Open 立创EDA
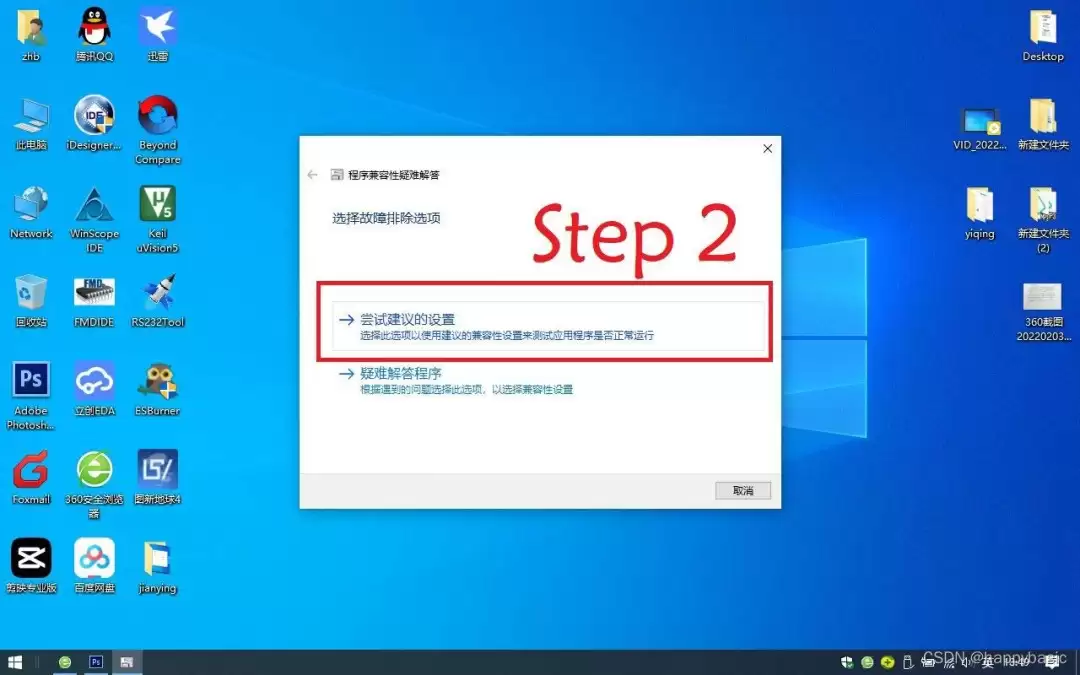 click(x=93, y=383)
